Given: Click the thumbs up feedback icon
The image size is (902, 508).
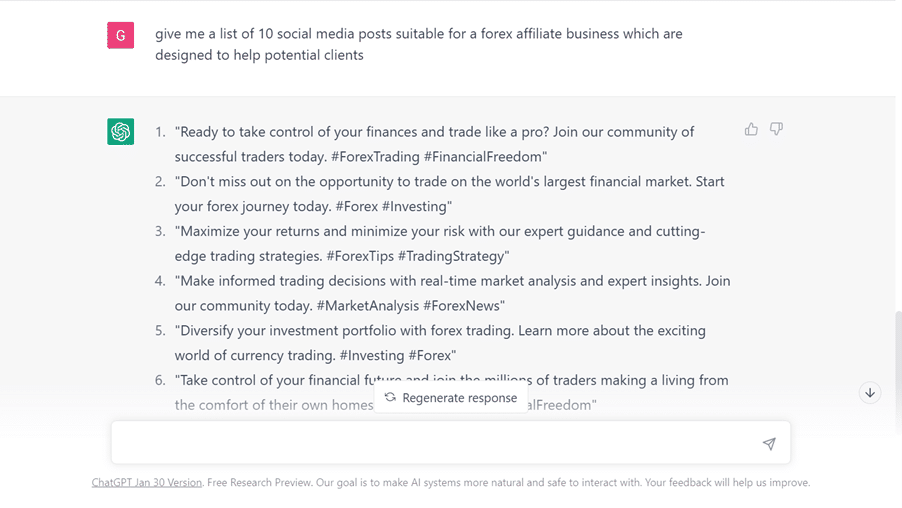Looking at the screenshot, I should tap(751, 129).
